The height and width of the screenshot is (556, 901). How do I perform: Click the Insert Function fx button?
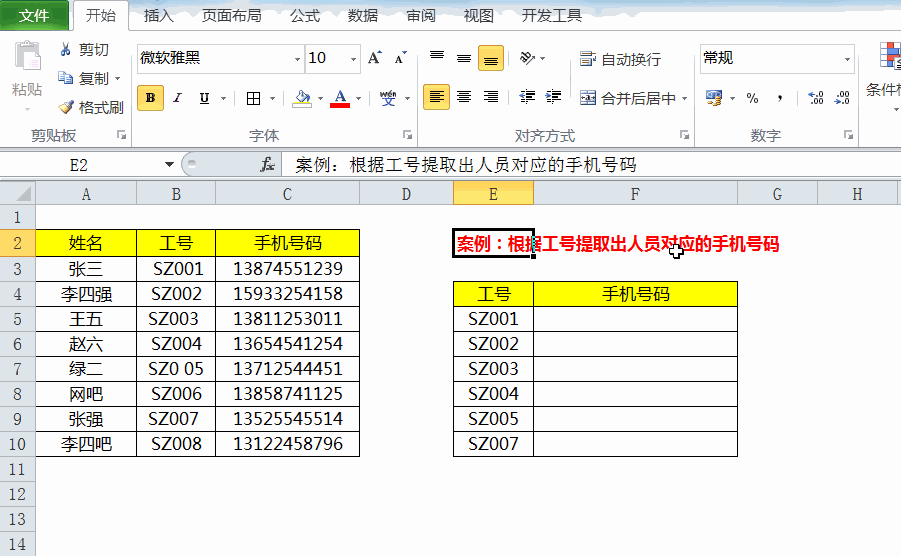pyautogui.click(x=267, y=165)
